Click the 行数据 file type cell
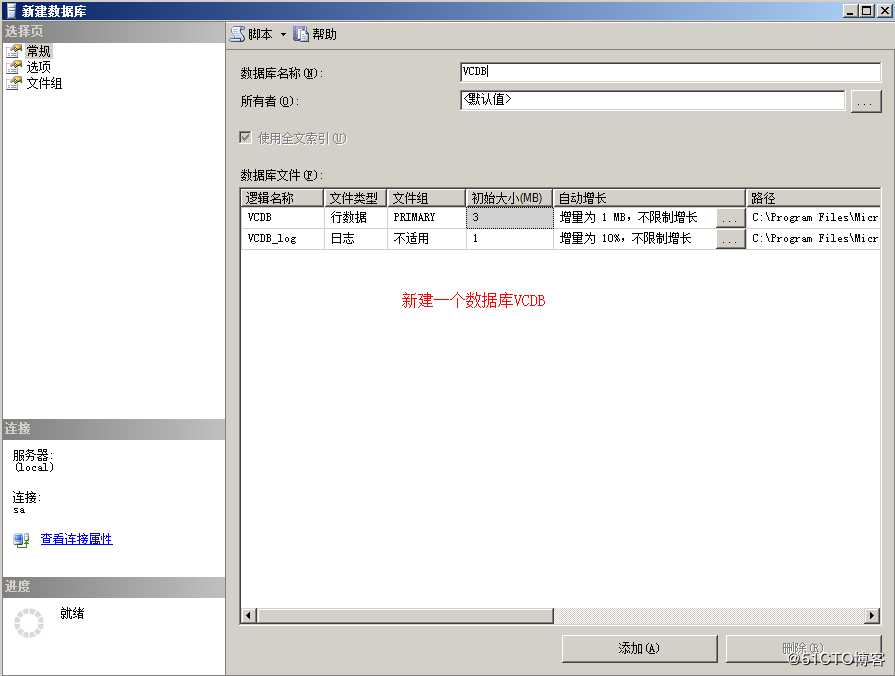The width and height of the screenshot is (895, 676). pyautogui.click(x=356, y=218)
